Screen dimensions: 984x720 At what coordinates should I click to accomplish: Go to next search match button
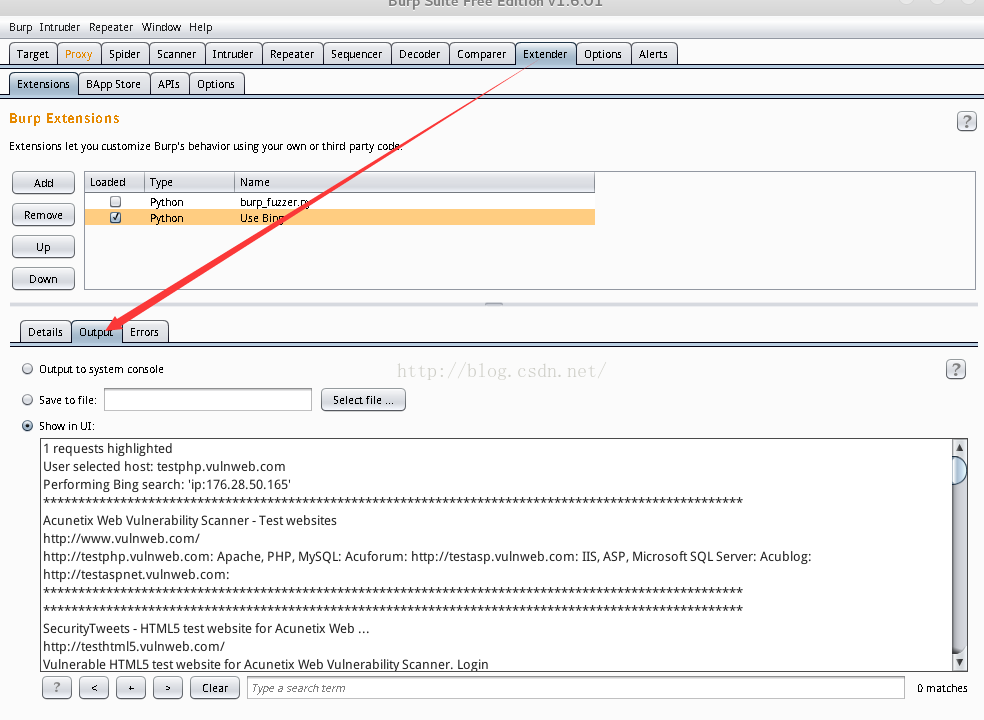[x=168, y=687]
